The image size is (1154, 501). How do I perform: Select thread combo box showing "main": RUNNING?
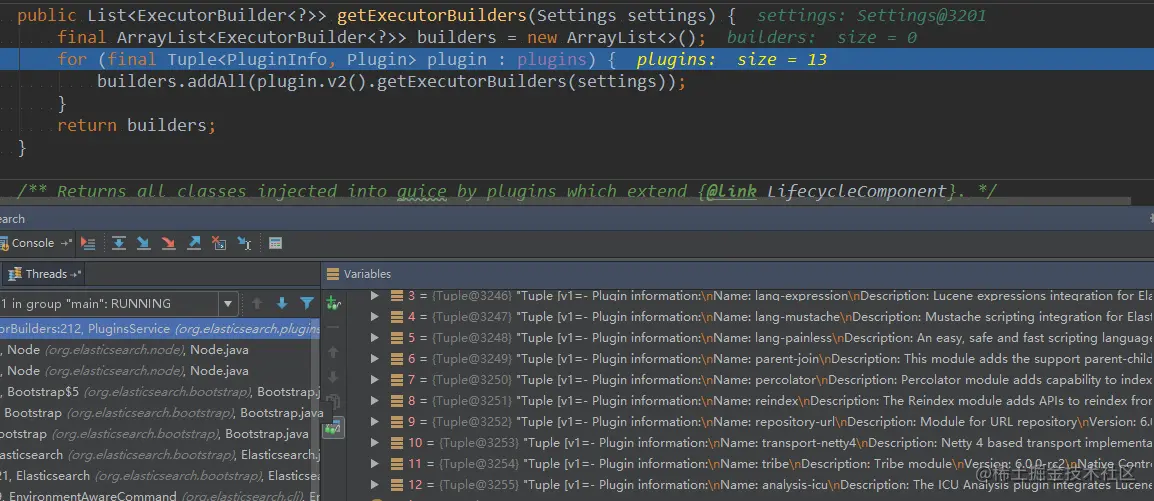(118, 303)
